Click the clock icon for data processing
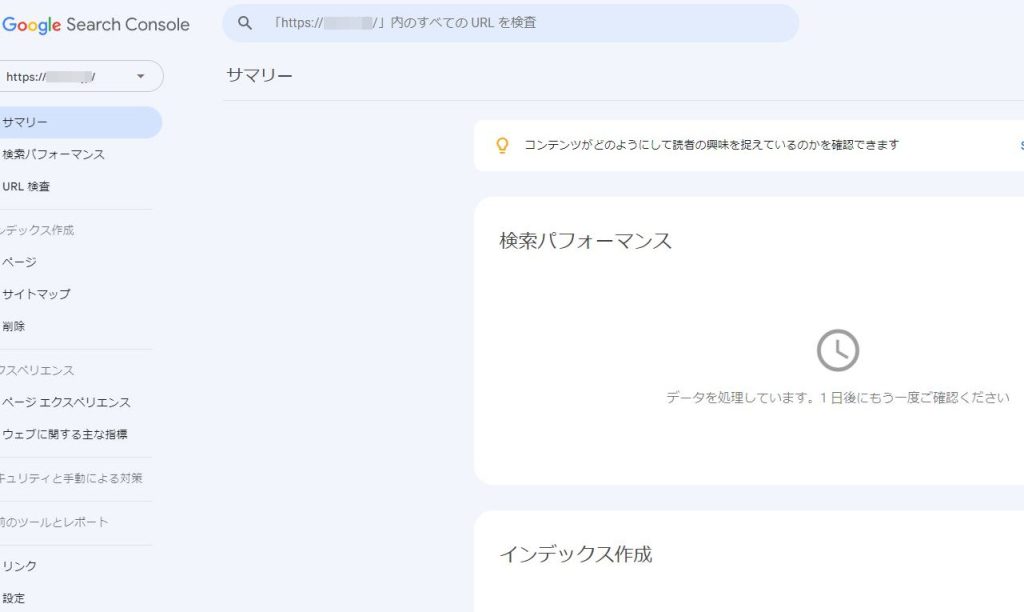The height and width of the screenshot is (612, 1024). (x=837, y=350)
